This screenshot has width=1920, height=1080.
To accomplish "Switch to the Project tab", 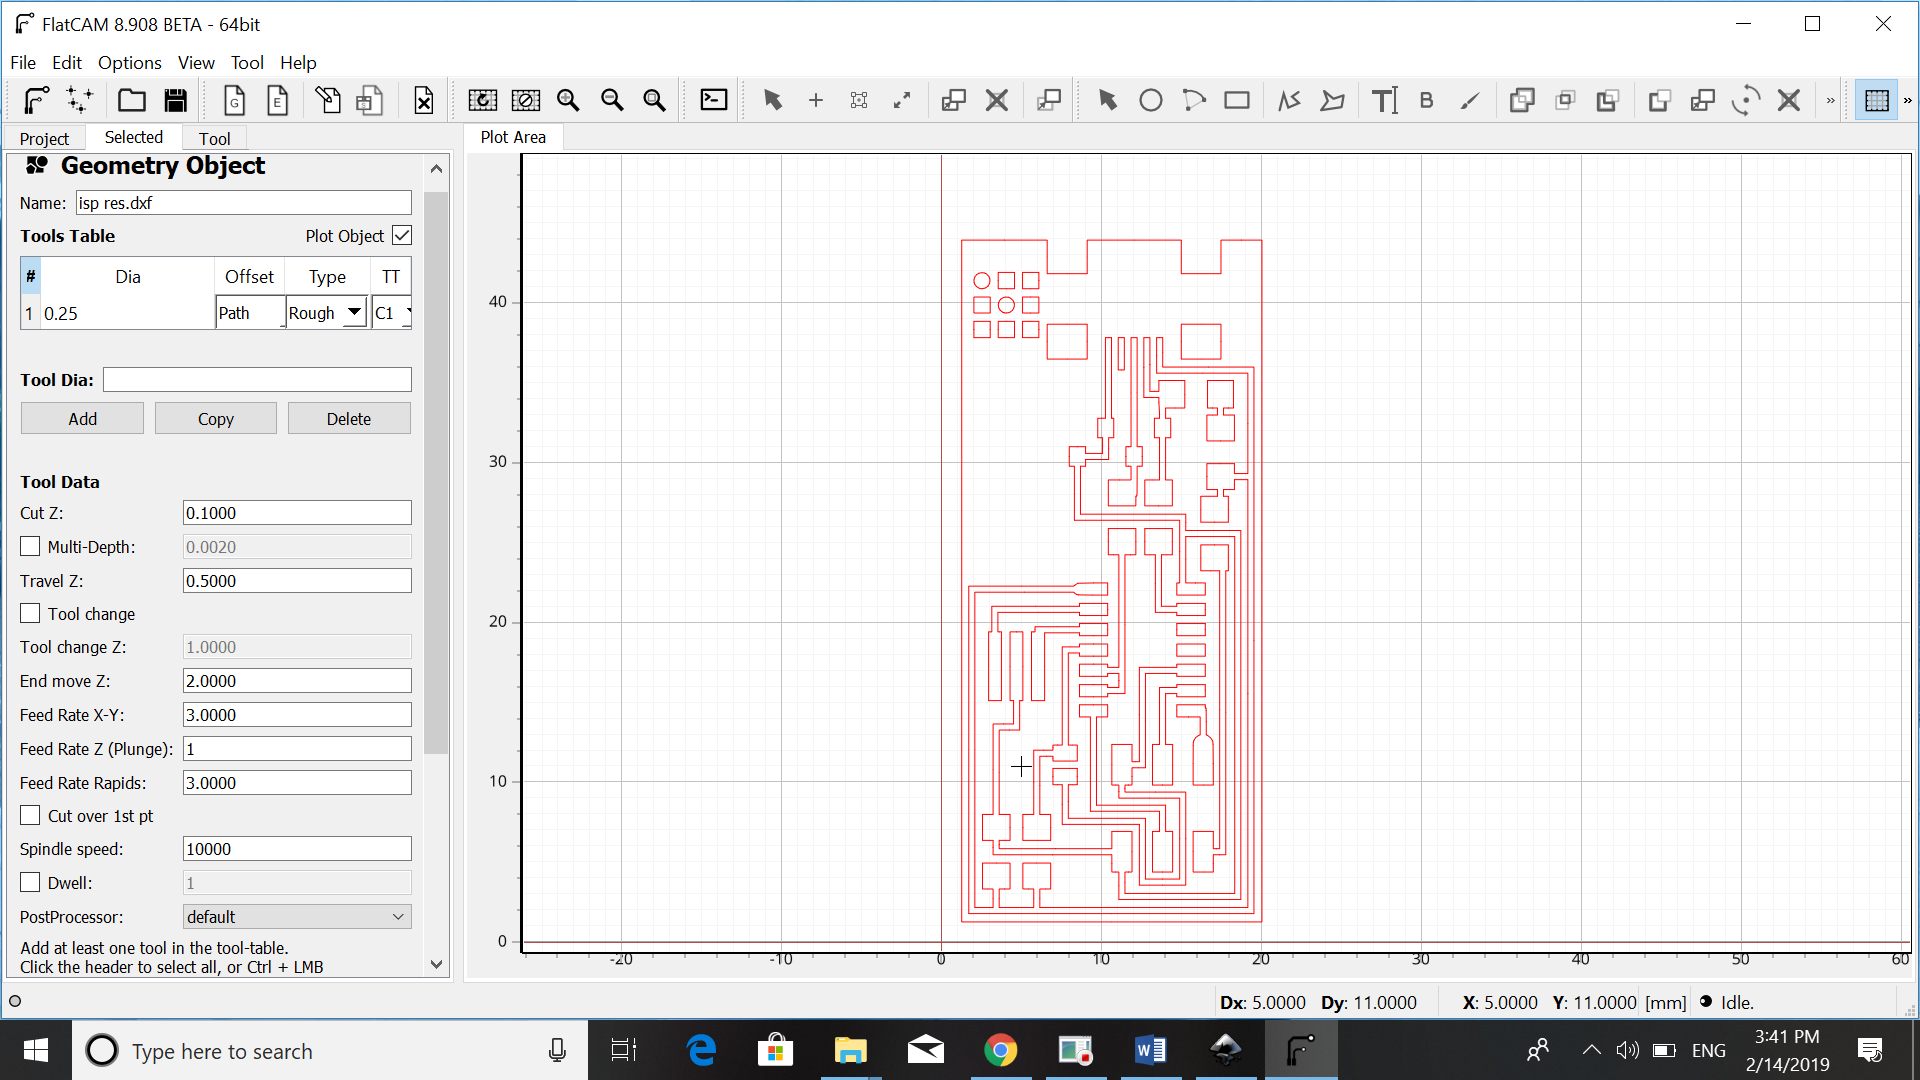I will pos(44,138).
